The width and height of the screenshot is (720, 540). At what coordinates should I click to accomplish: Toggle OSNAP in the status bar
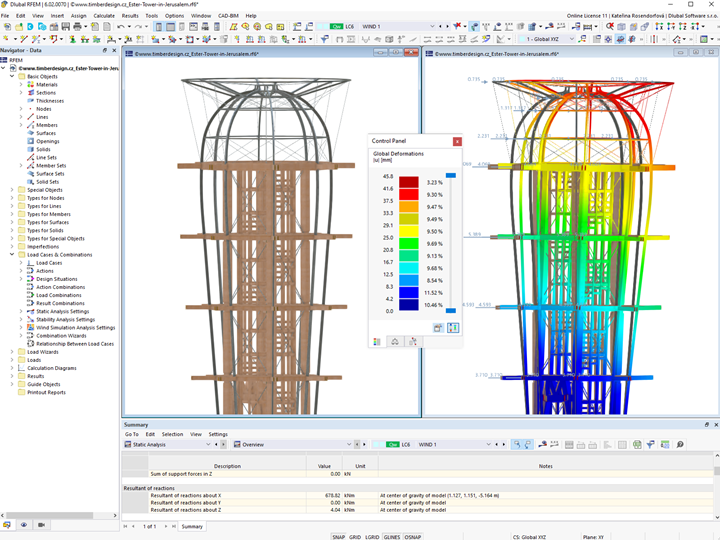412,537
